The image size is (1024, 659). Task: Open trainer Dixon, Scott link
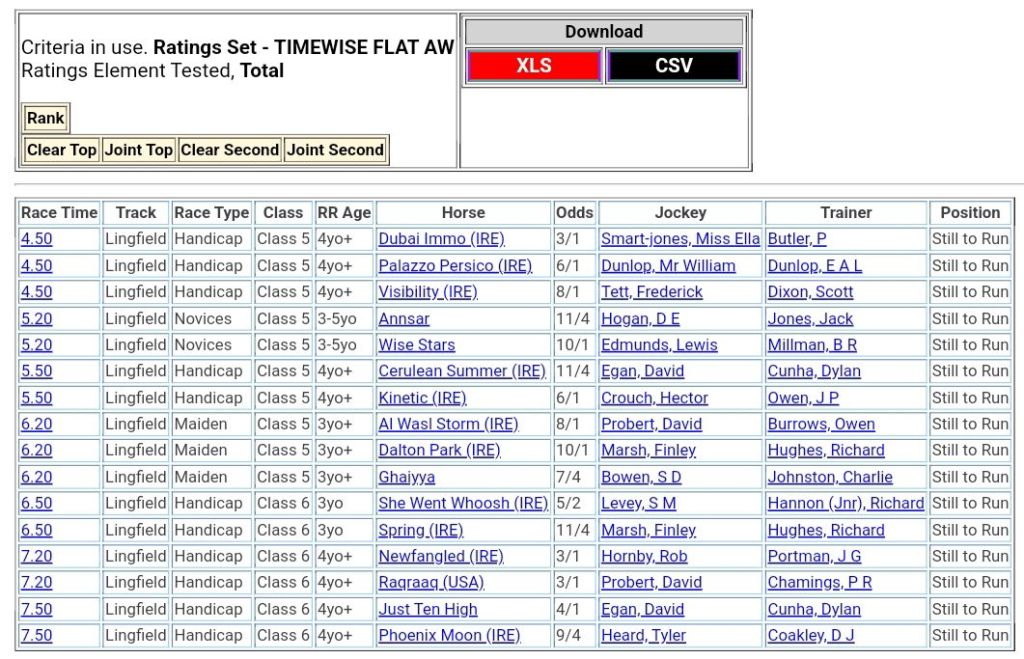pos(810,292)
